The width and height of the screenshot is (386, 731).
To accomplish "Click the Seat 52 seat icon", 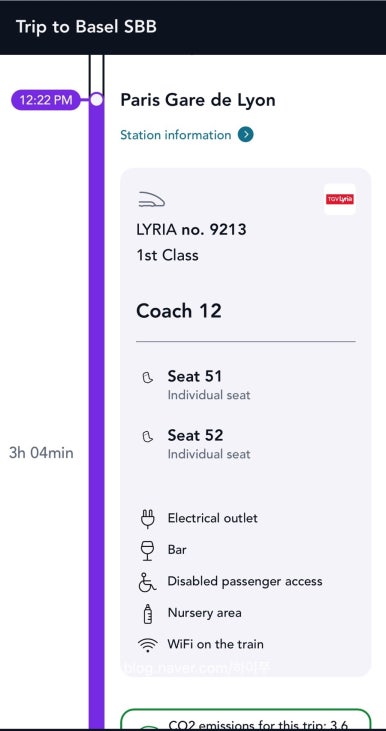I will pyautogui.click(x=147, y=437).
